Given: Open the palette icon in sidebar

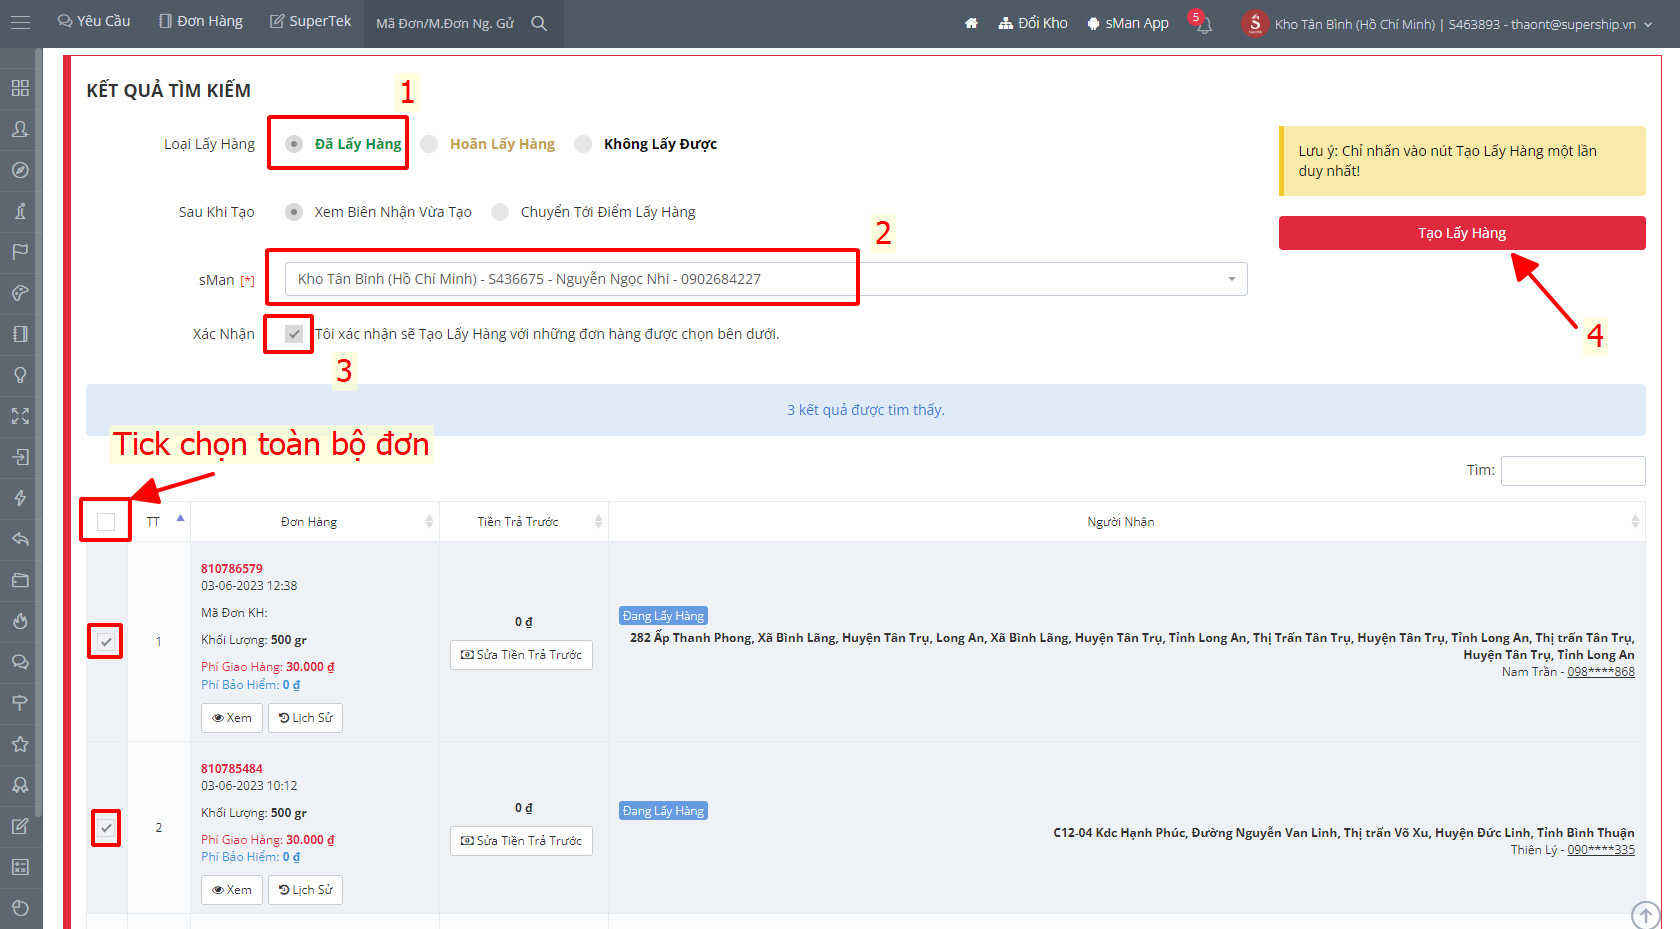Looking at the screenshot, I should (20, 293).
